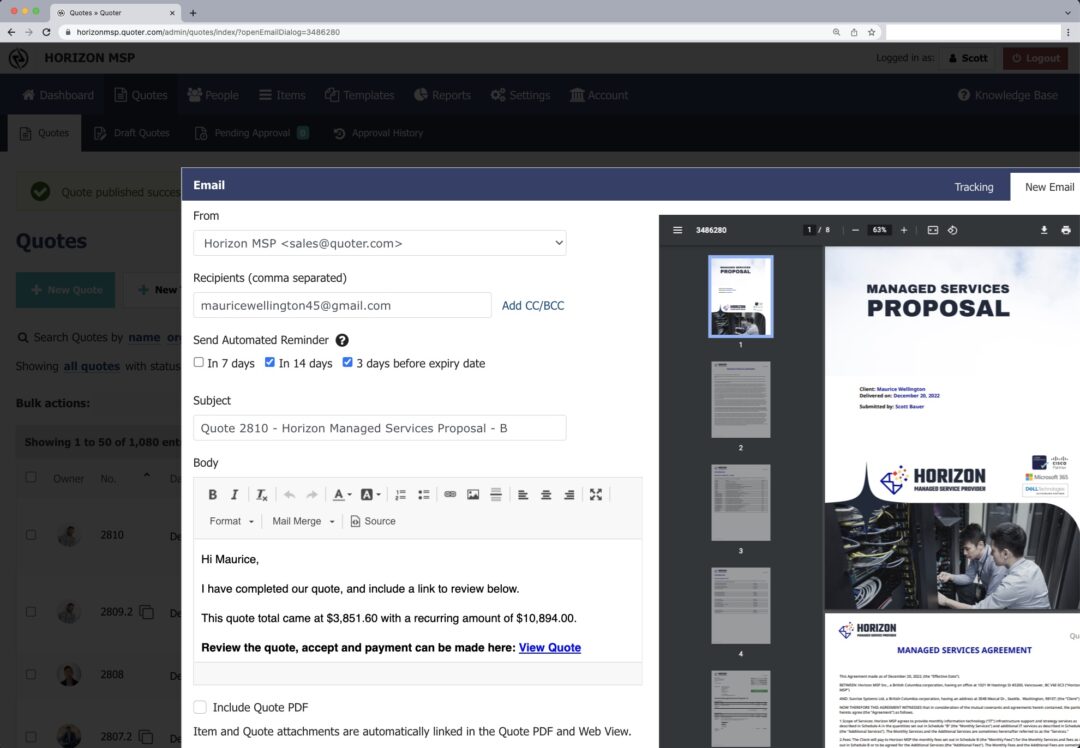Image resolution: width=1080 pixels, height=748 pixels.
Task: Click the italic formatting icon
Action: [x=235, y=494]
